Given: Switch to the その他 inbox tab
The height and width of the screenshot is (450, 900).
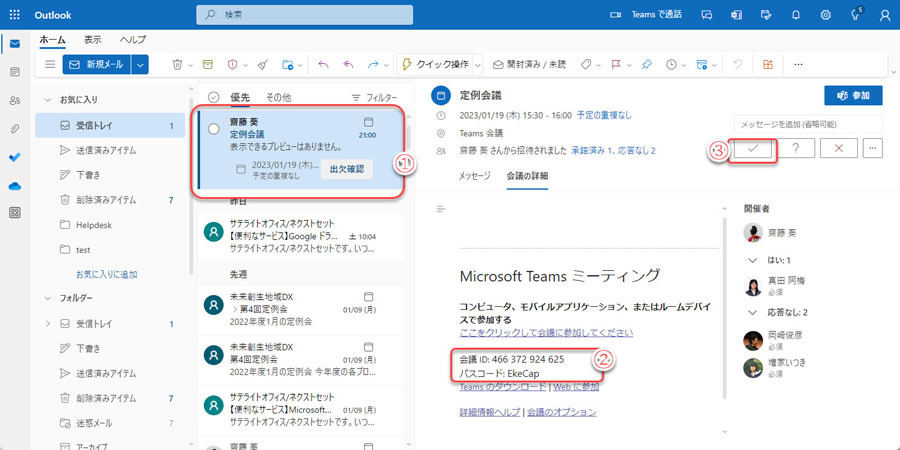Looking at the screenshot, I should tap(278, 98).
